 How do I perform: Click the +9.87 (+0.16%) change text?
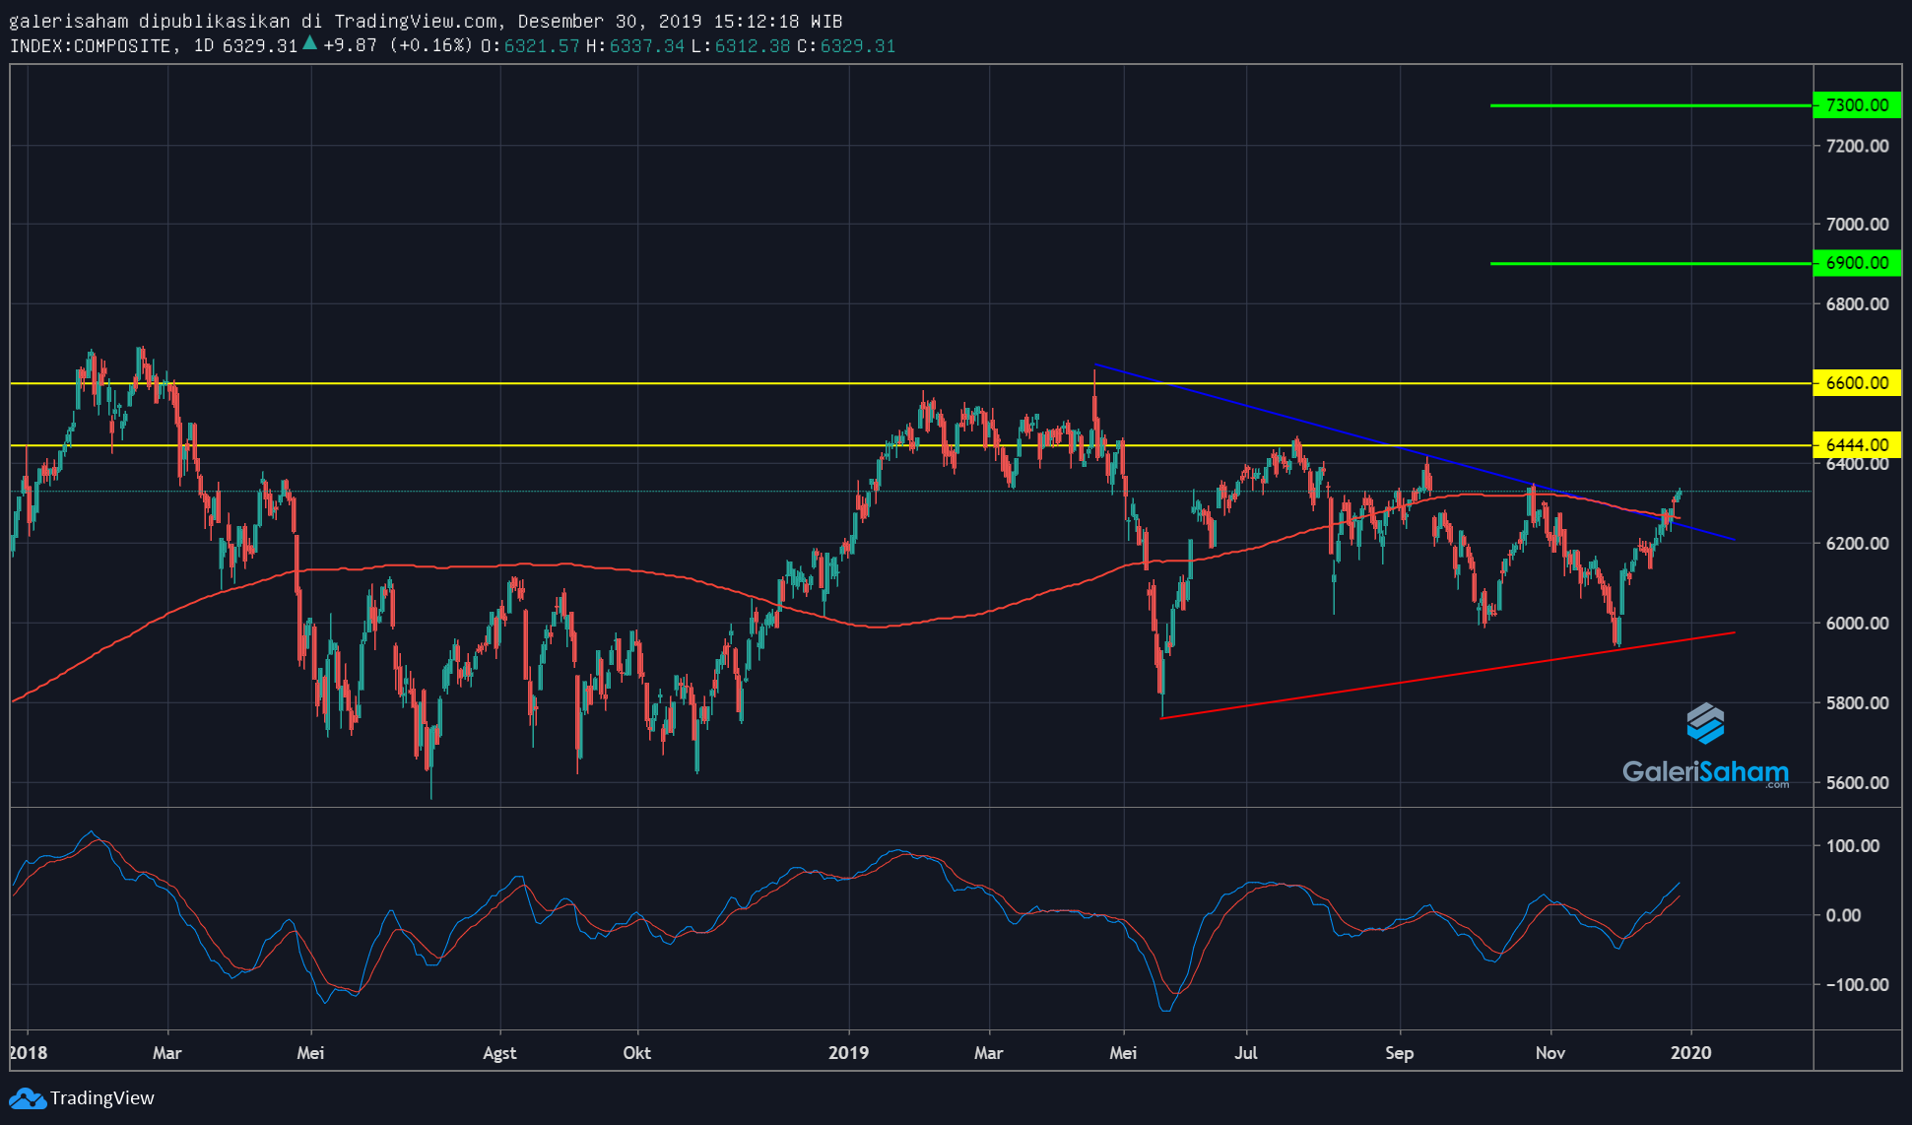click(398, 46)
